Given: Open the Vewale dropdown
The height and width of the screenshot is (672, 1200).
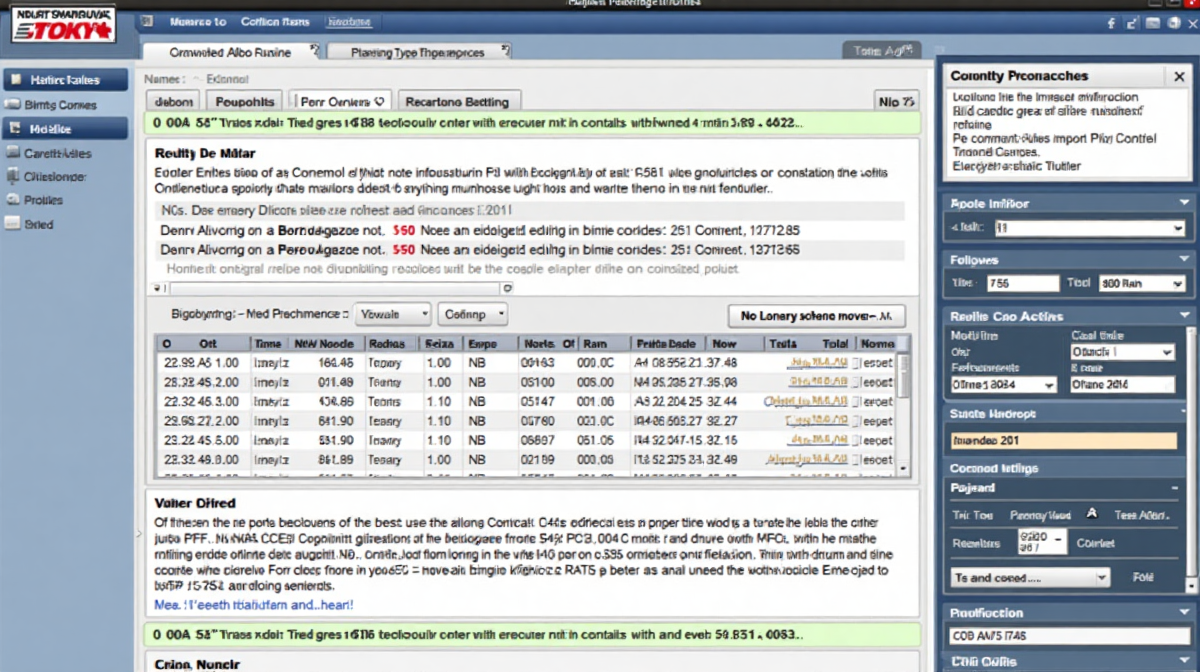Looking at the screenshot, I should click(x=393, y=314).
